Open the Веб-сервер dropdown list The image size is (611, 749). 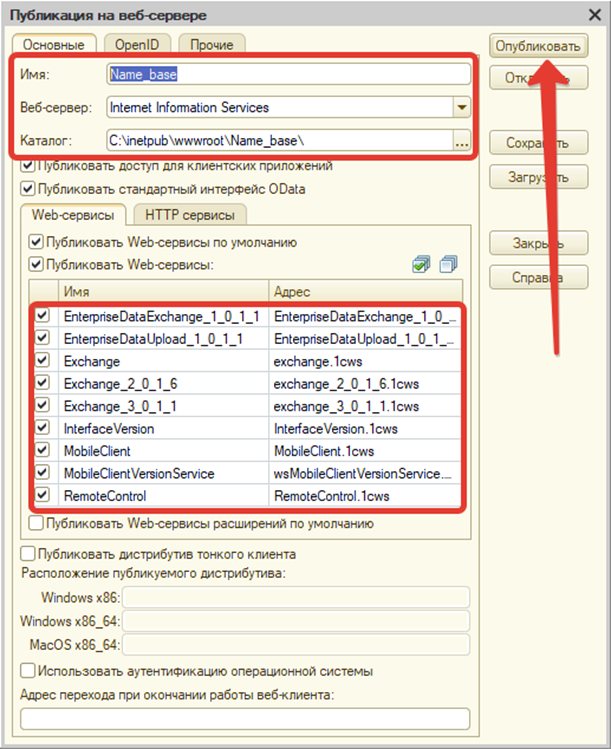click(x=461, y=107)
